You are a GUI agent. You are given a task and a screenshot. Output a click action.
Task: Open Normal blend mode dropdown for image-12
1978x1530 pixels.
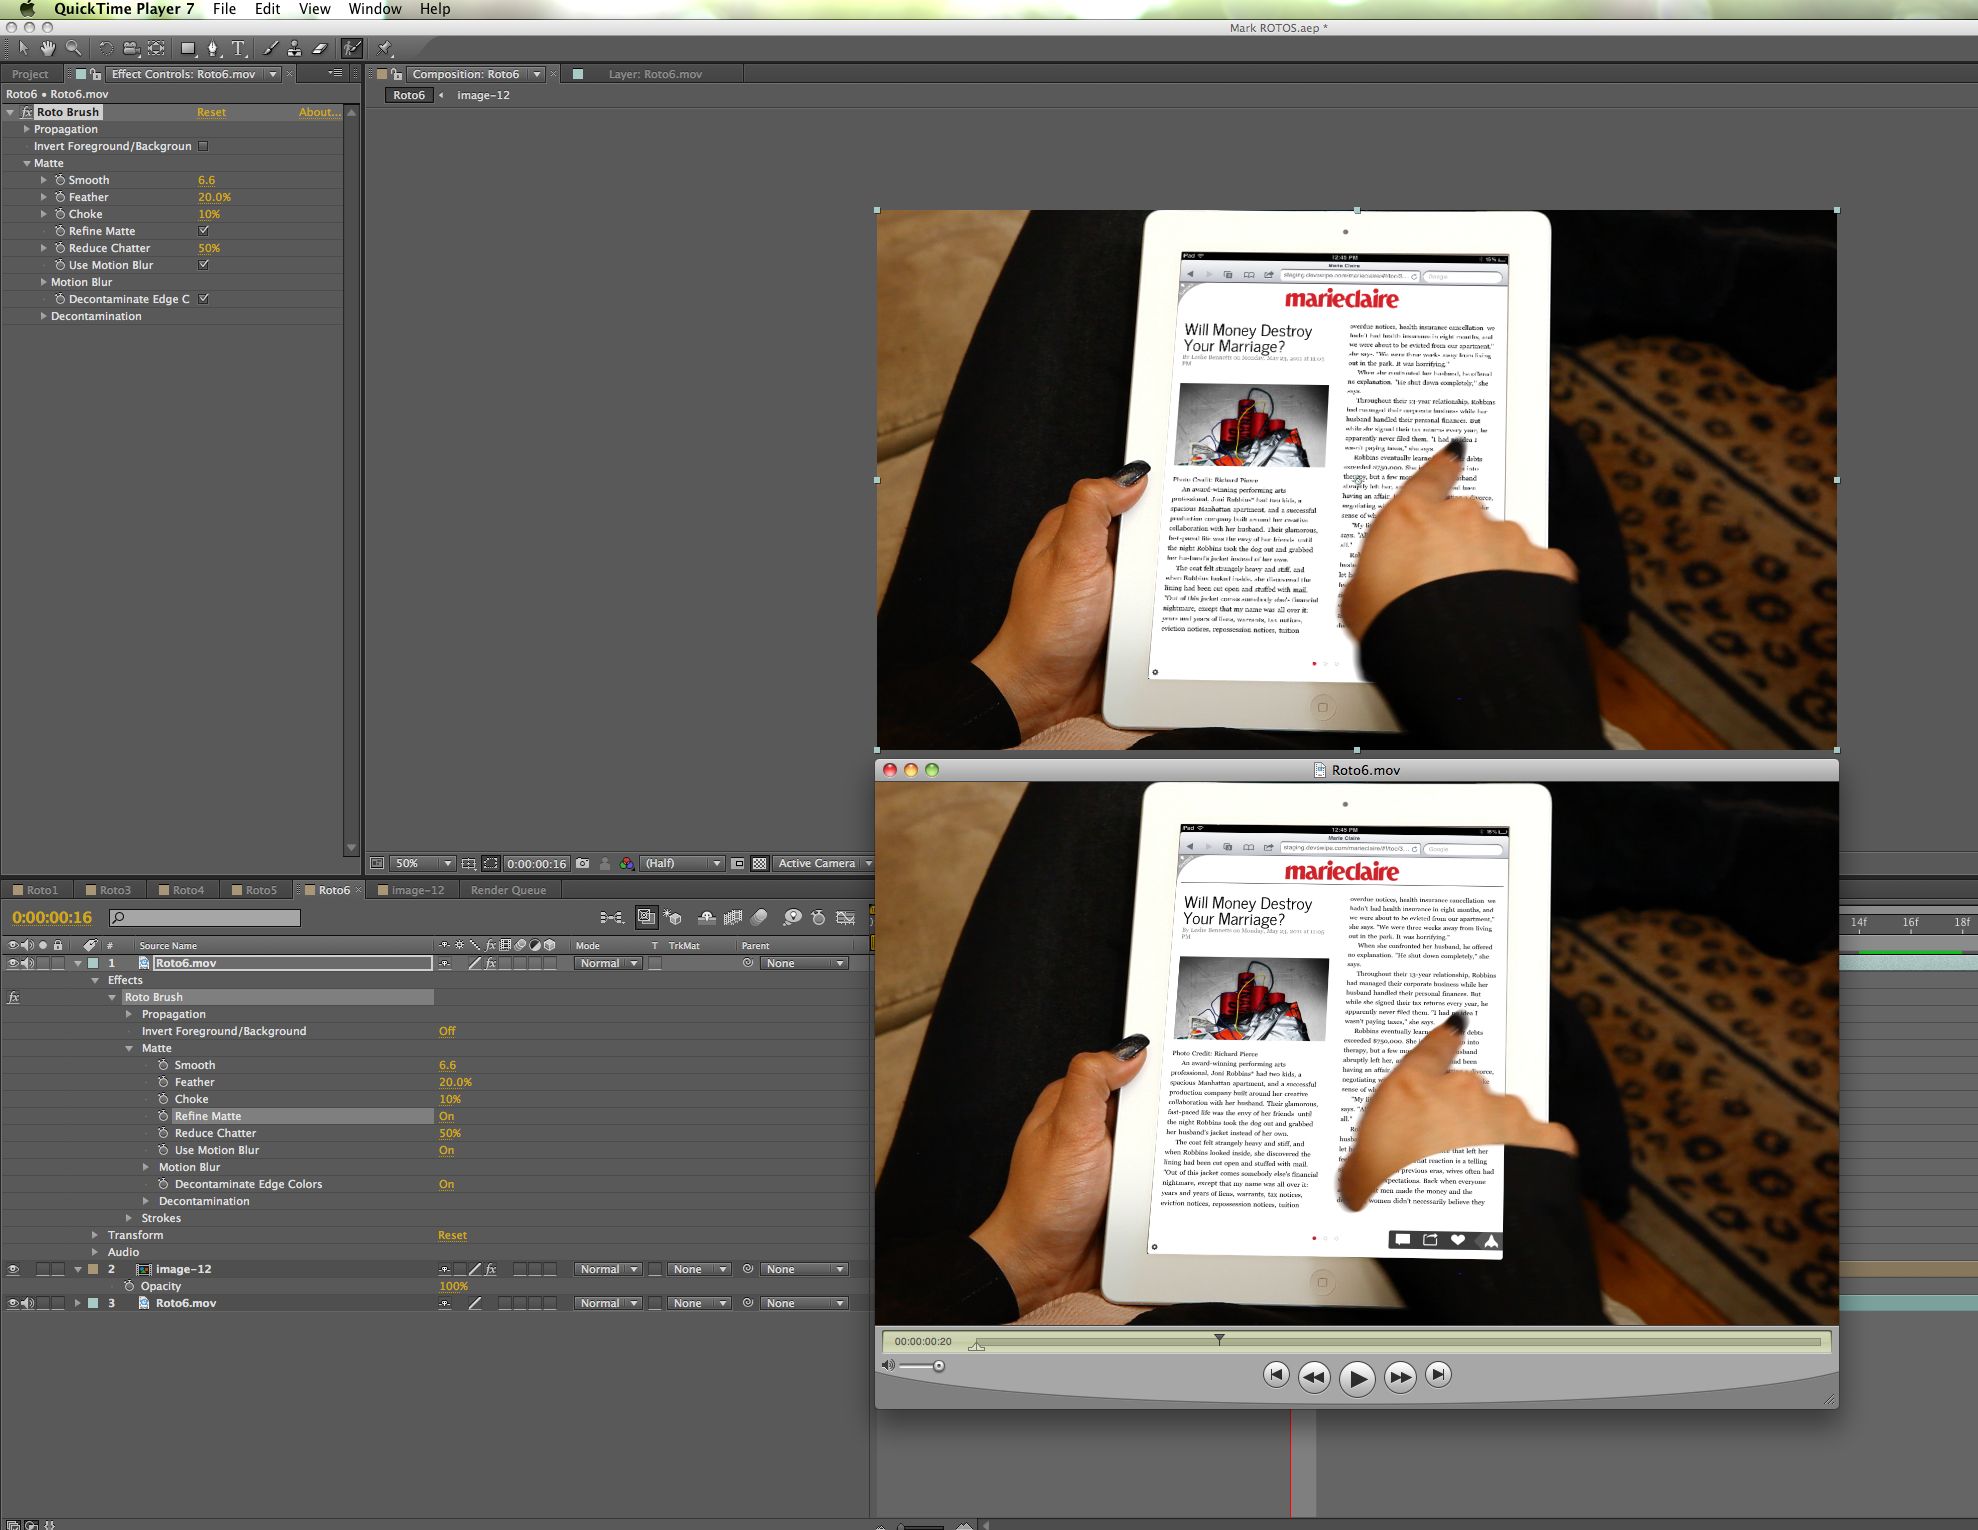pyautogui.click(x=608, y=1269)
